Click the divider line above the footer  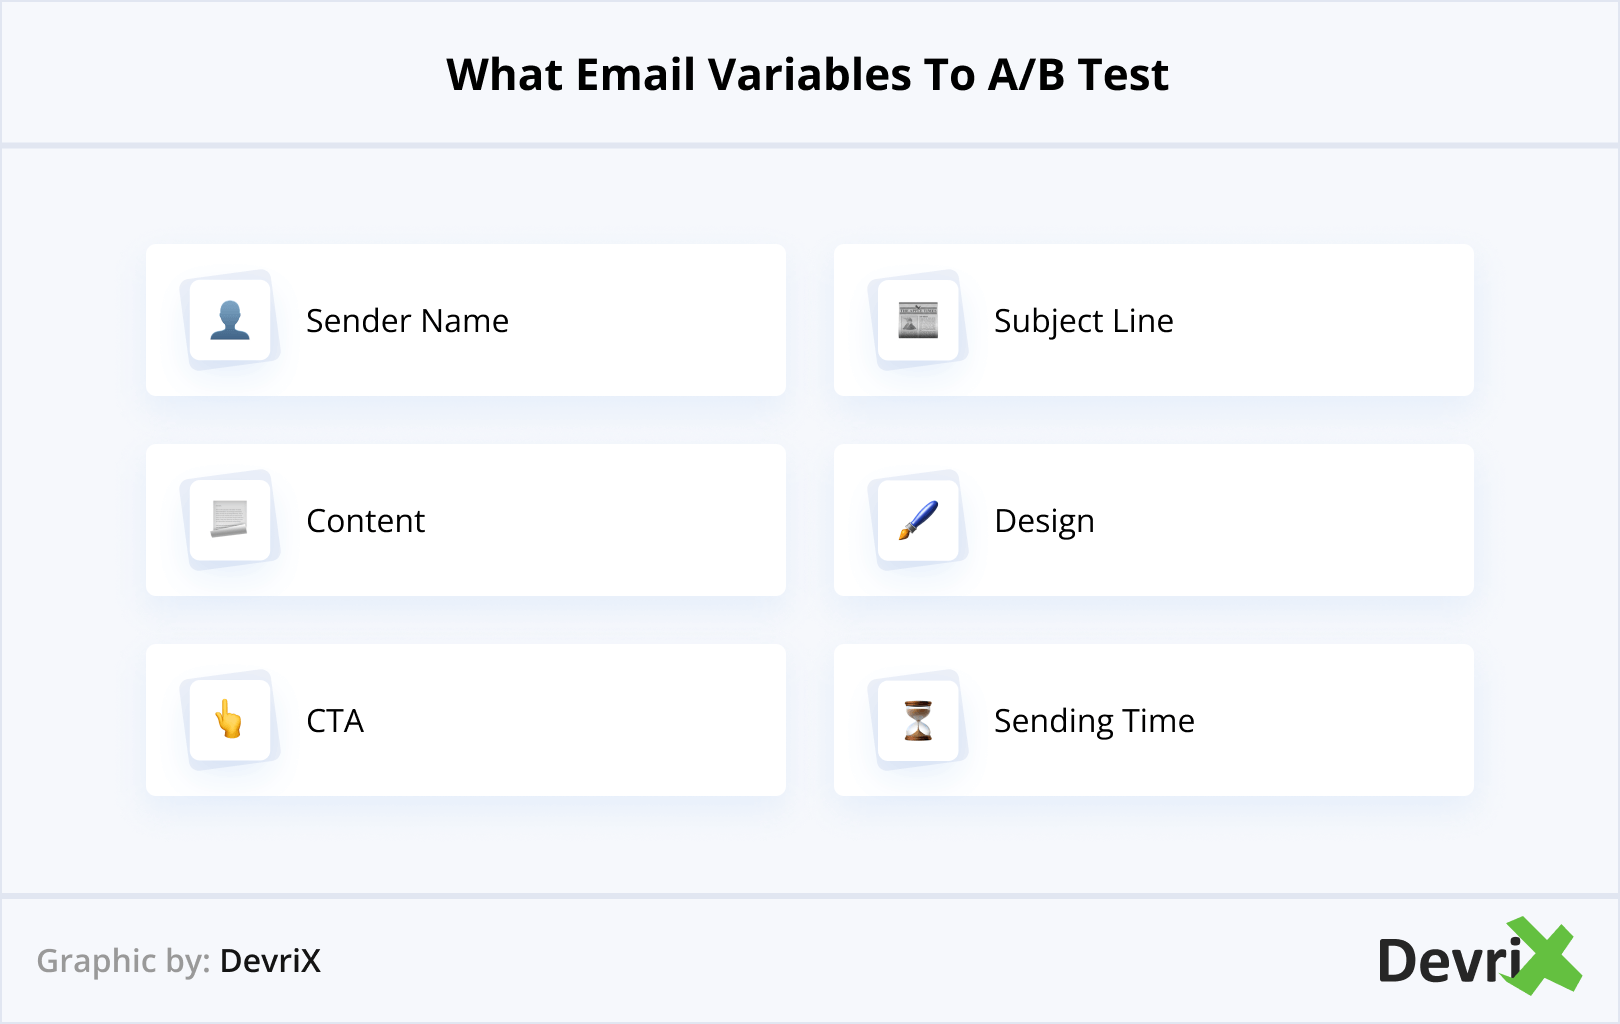point(810,896)
